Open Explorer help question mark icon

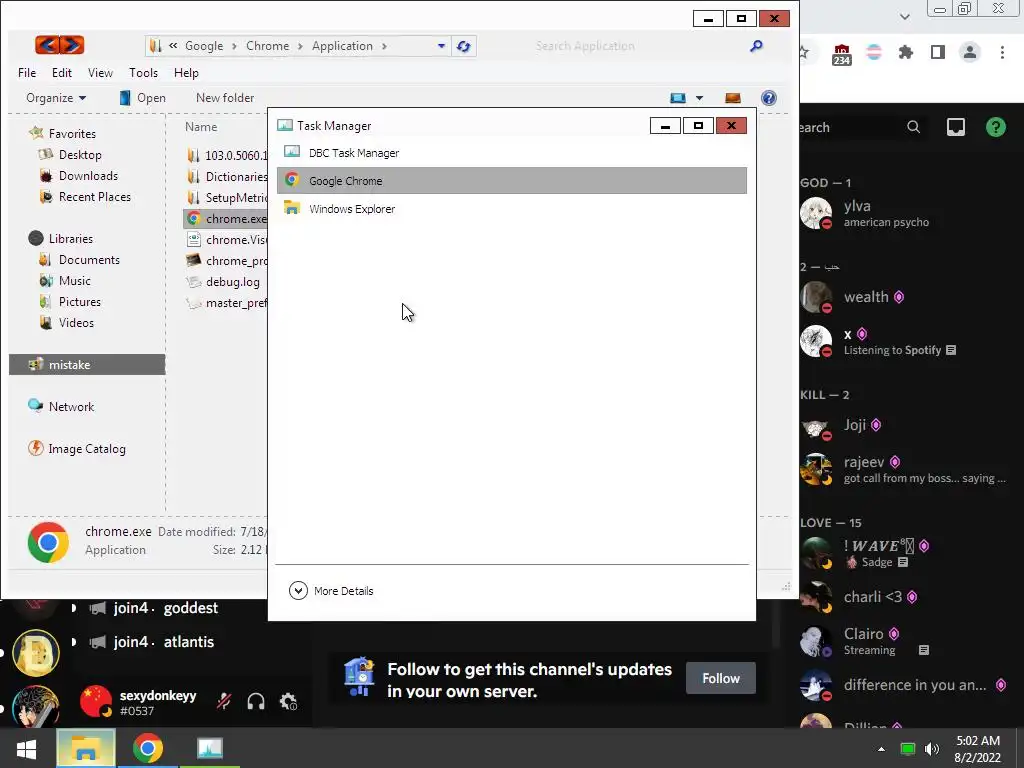(769, 98)
